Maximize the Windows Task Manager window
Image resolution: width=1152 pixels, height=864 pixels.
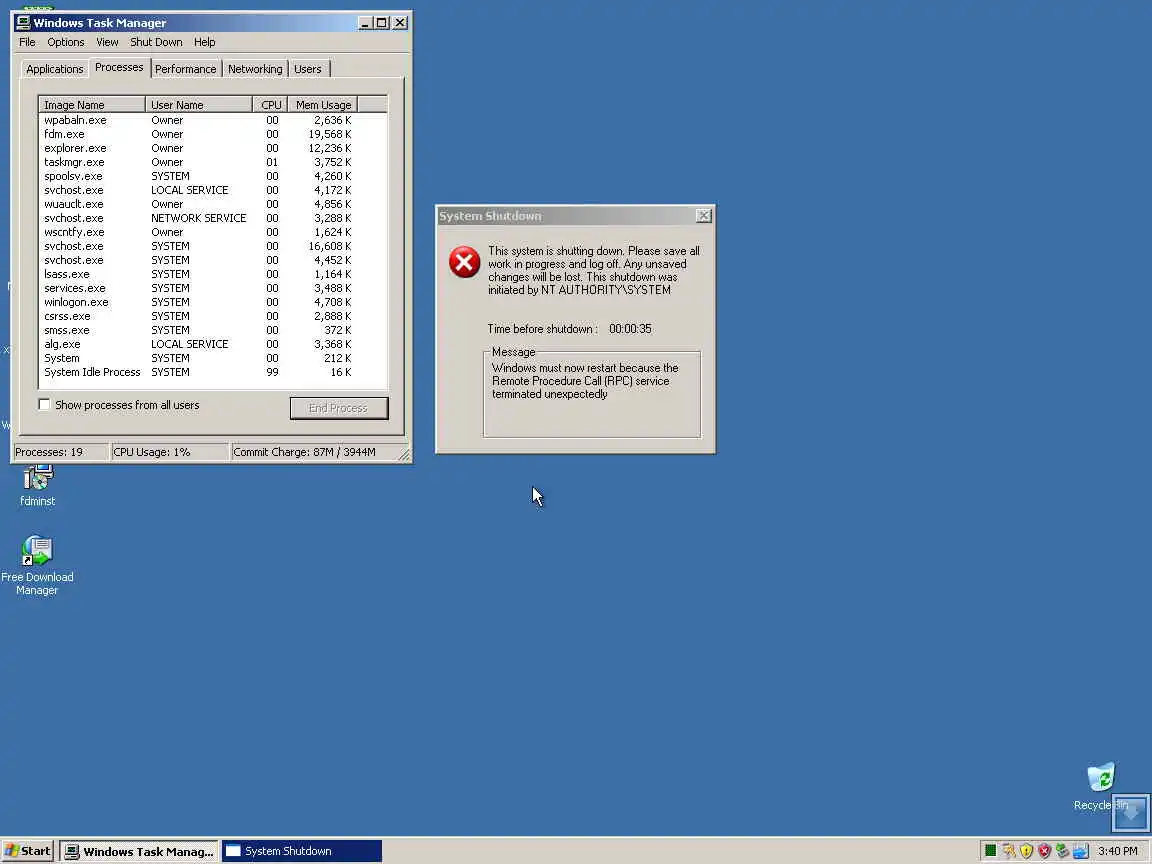[x=381, y=23]
